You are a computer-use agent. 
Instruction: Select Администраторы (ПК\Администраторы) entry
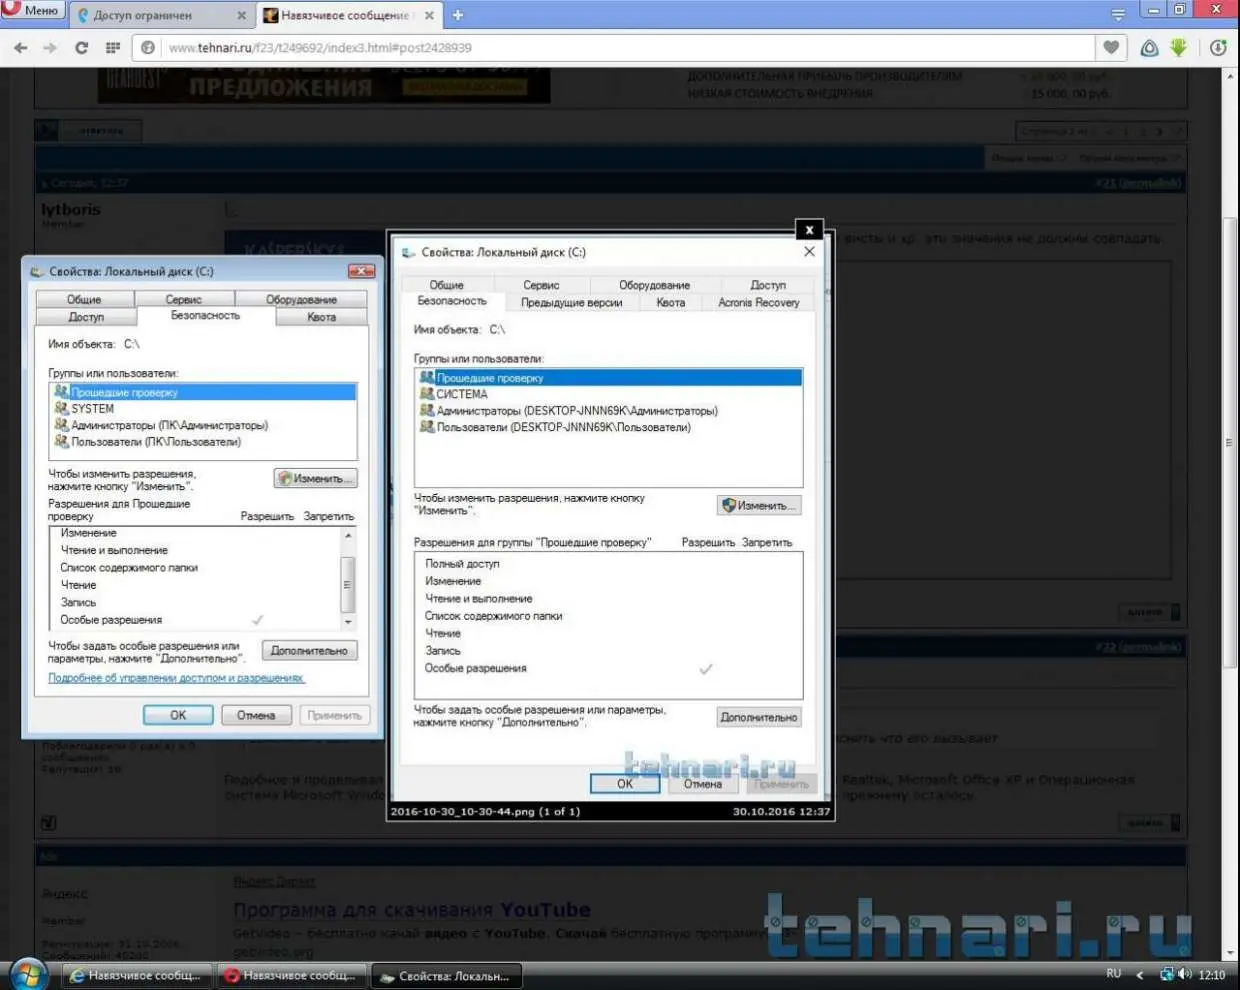tap(204, 425)
